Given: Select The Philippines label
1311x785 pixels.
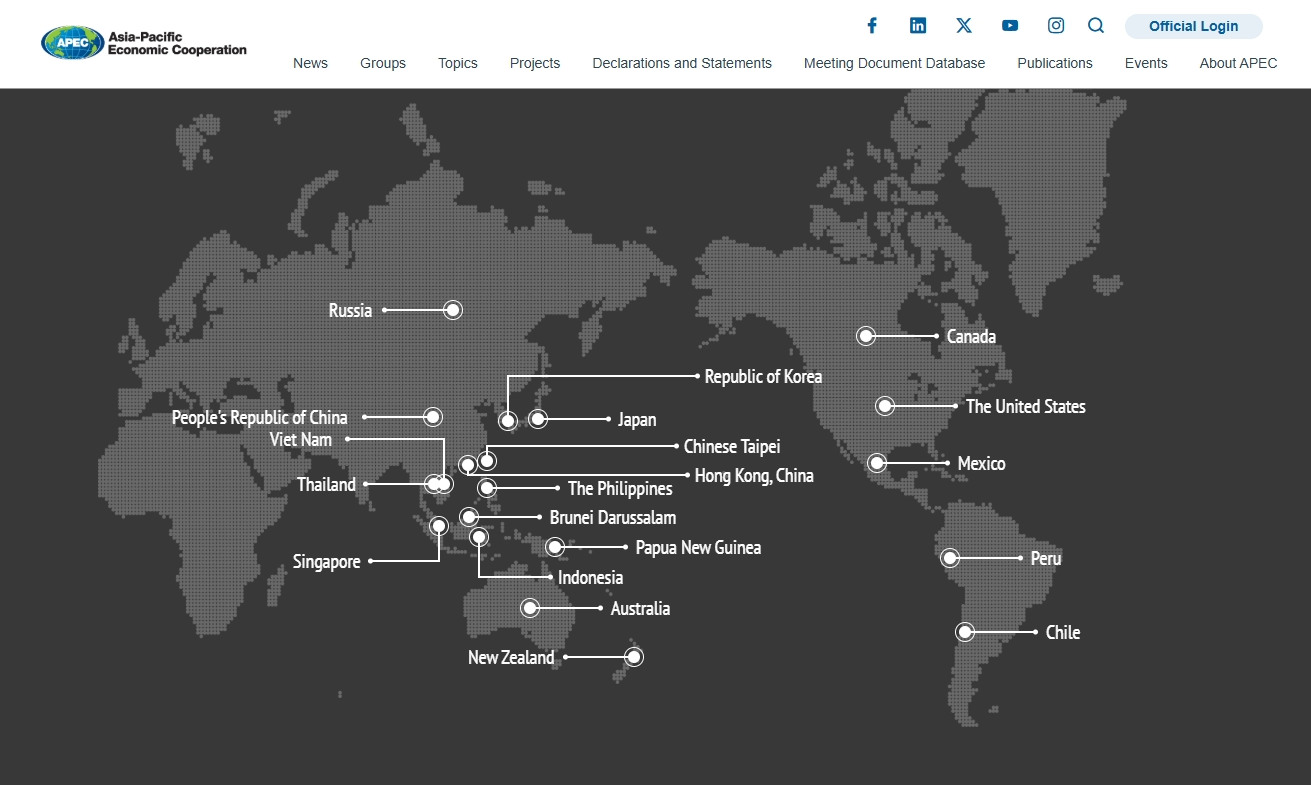Looking at the screenshot, I should pos(620,489).
